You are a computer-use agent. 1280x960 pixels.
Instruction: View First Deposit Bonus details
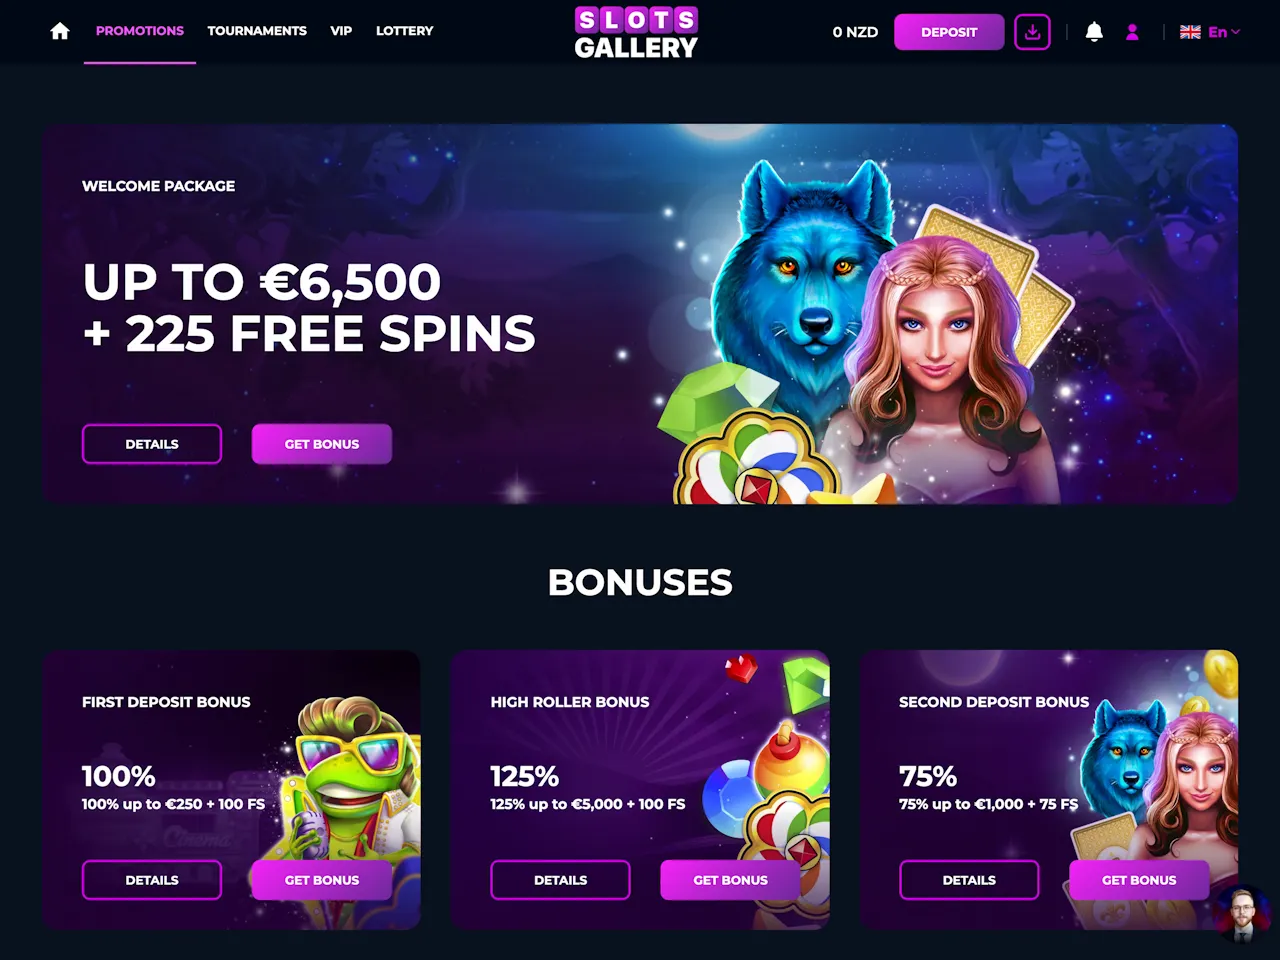click(152, 880)
